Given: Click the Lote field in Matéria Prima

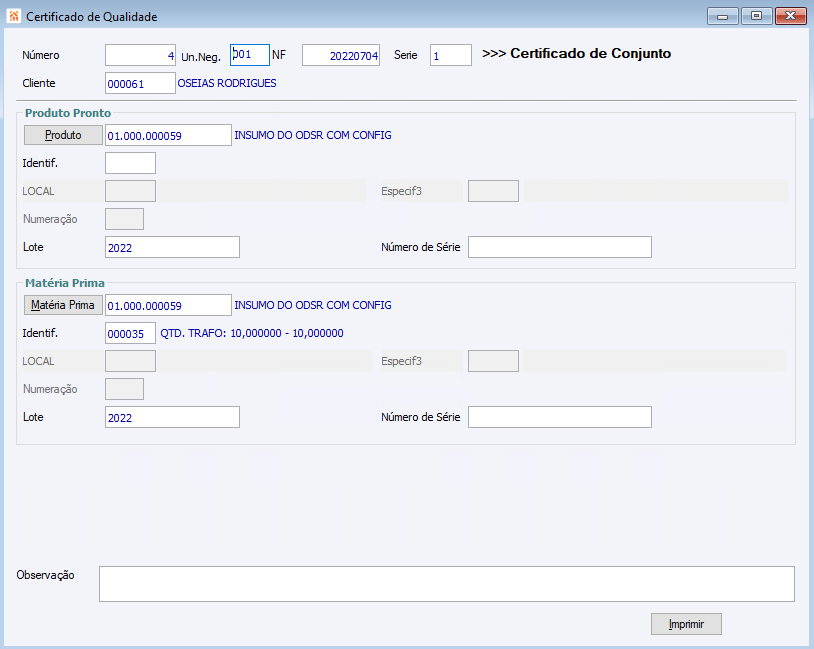Looking at the screenshot, I should [172, 417].
